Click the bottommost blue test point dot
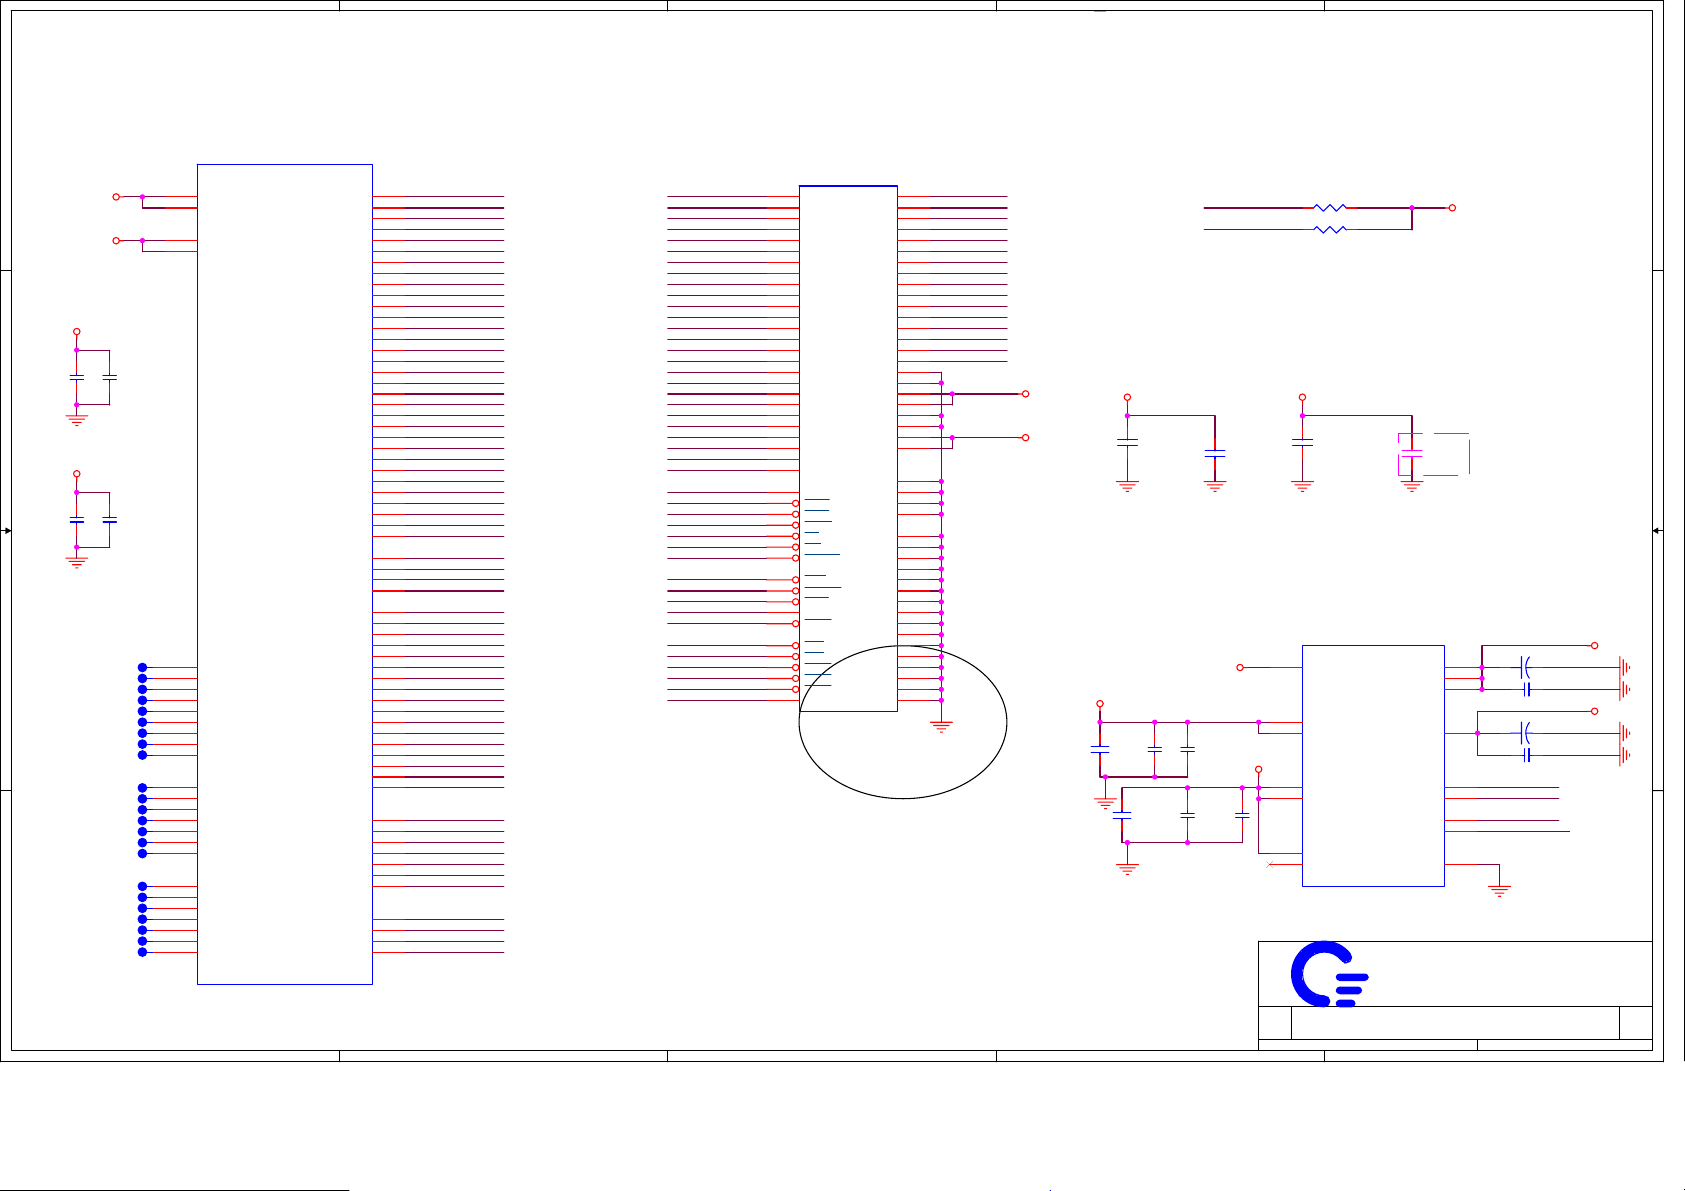1685x1191 pixels. pyautogui.click(x=143, y=952)
